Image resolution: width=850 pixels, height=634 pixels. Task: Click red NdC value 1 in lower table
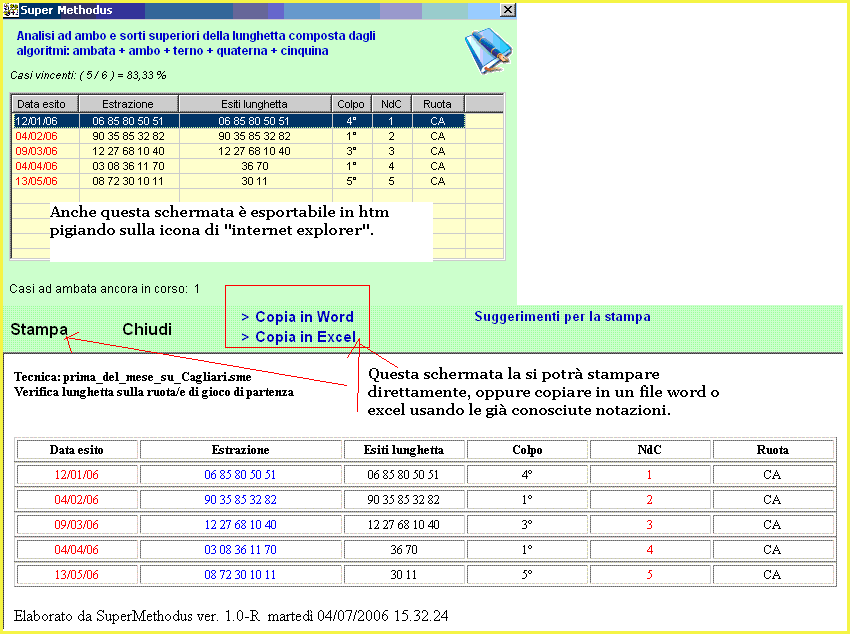[x=649, y=475]
